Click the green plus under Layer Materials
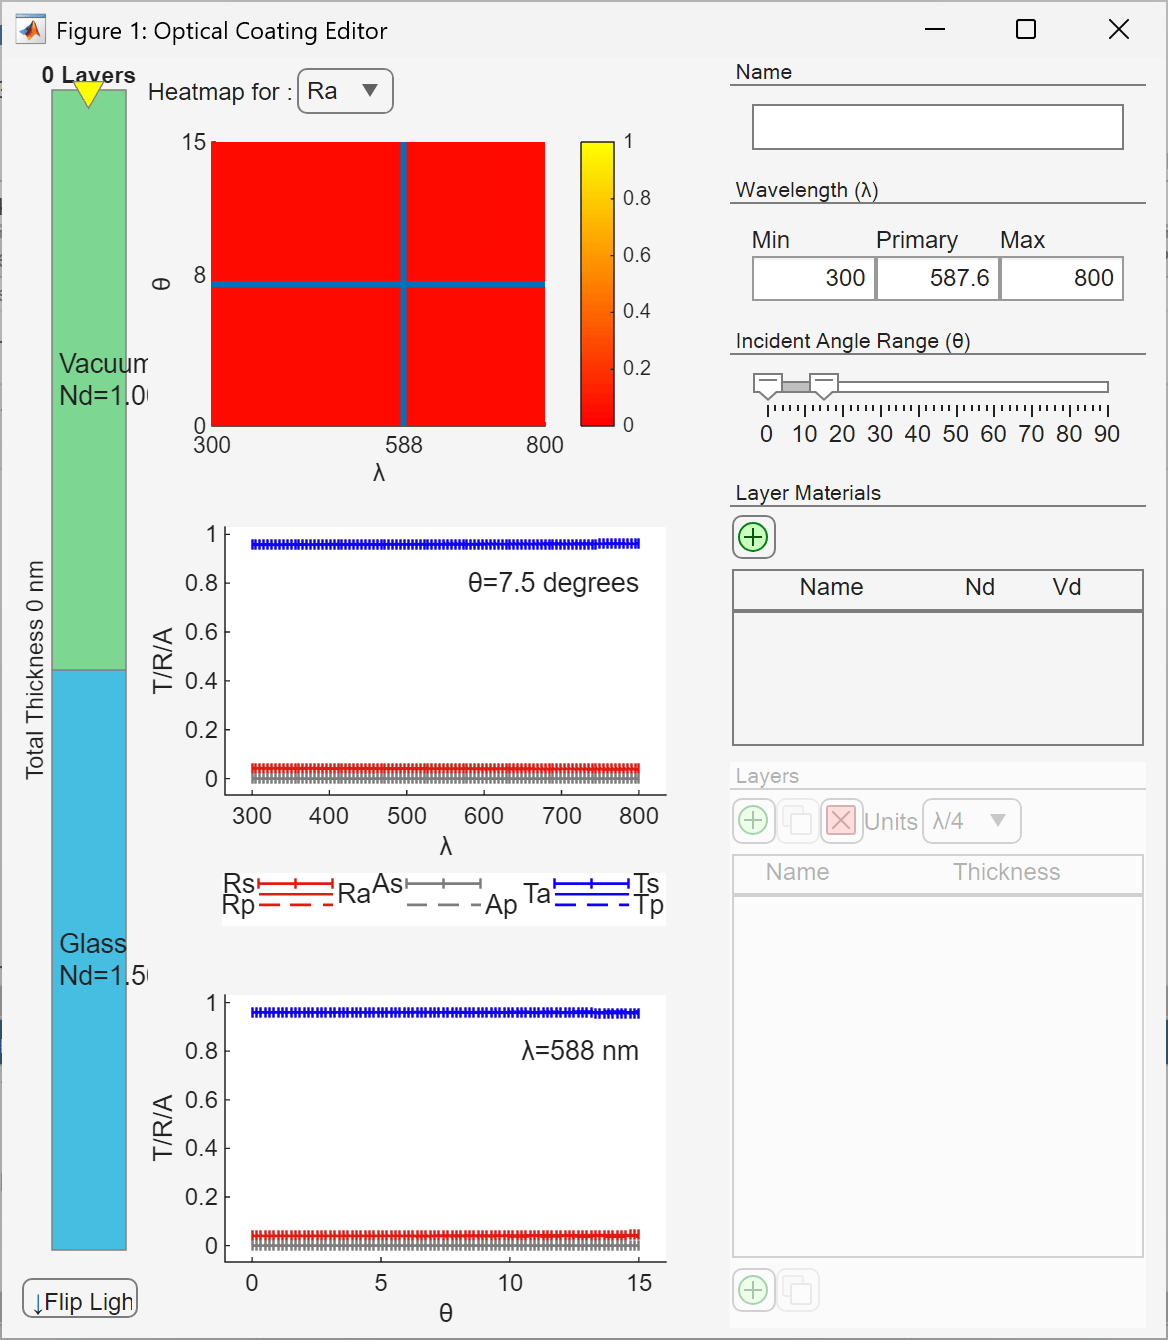 pos(753,538)
